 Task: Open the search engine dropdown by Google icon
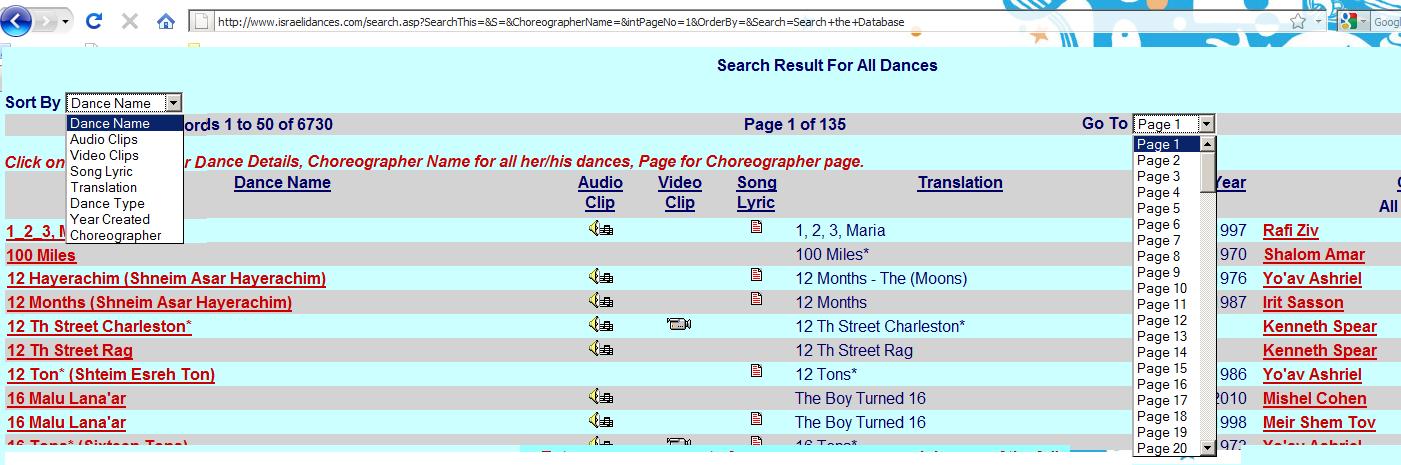click(1362, 21)
